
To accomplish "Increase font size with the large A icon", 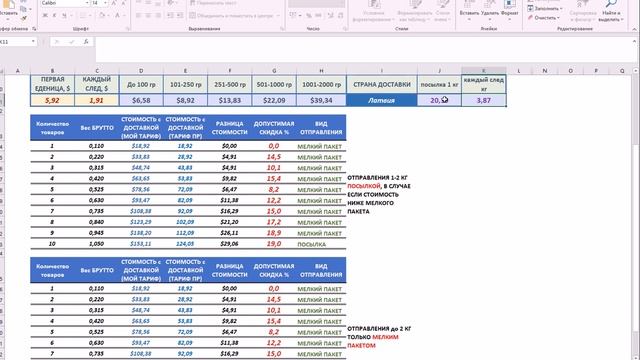I will (114, 3).
